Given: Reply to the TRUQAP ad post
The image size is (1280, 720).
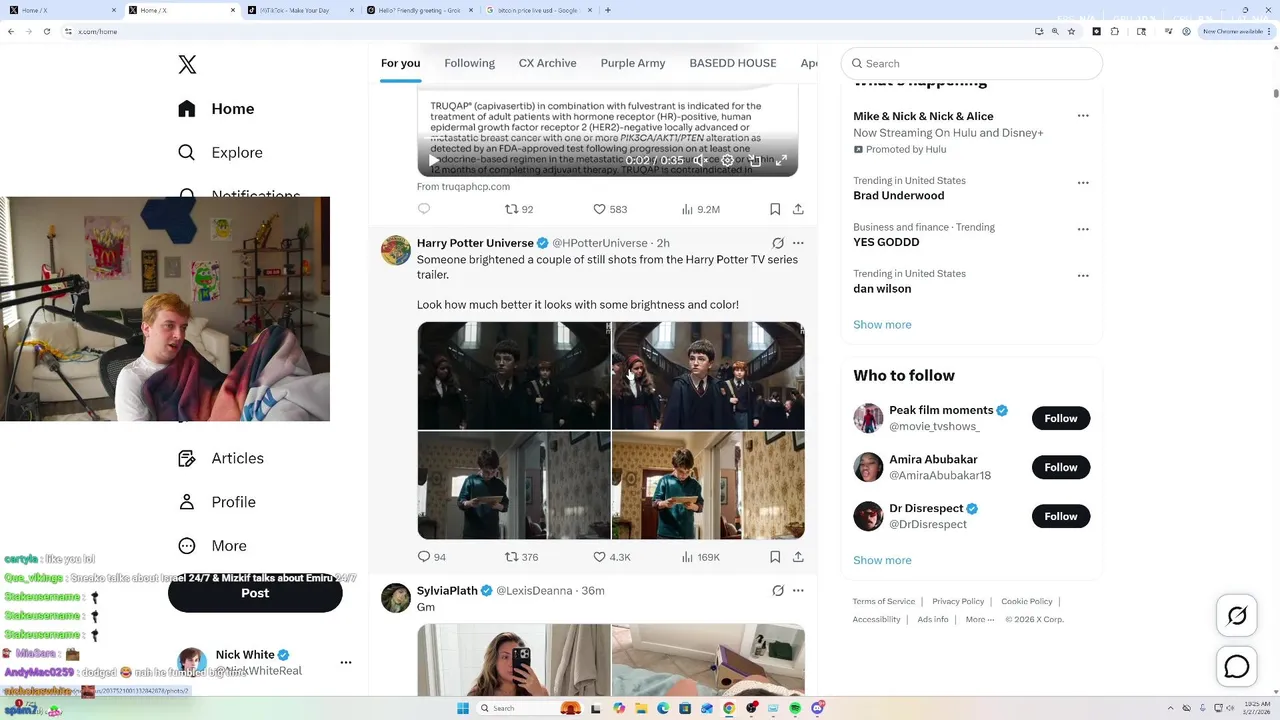Looking at the screenshot, I should [x=424, y=209].
